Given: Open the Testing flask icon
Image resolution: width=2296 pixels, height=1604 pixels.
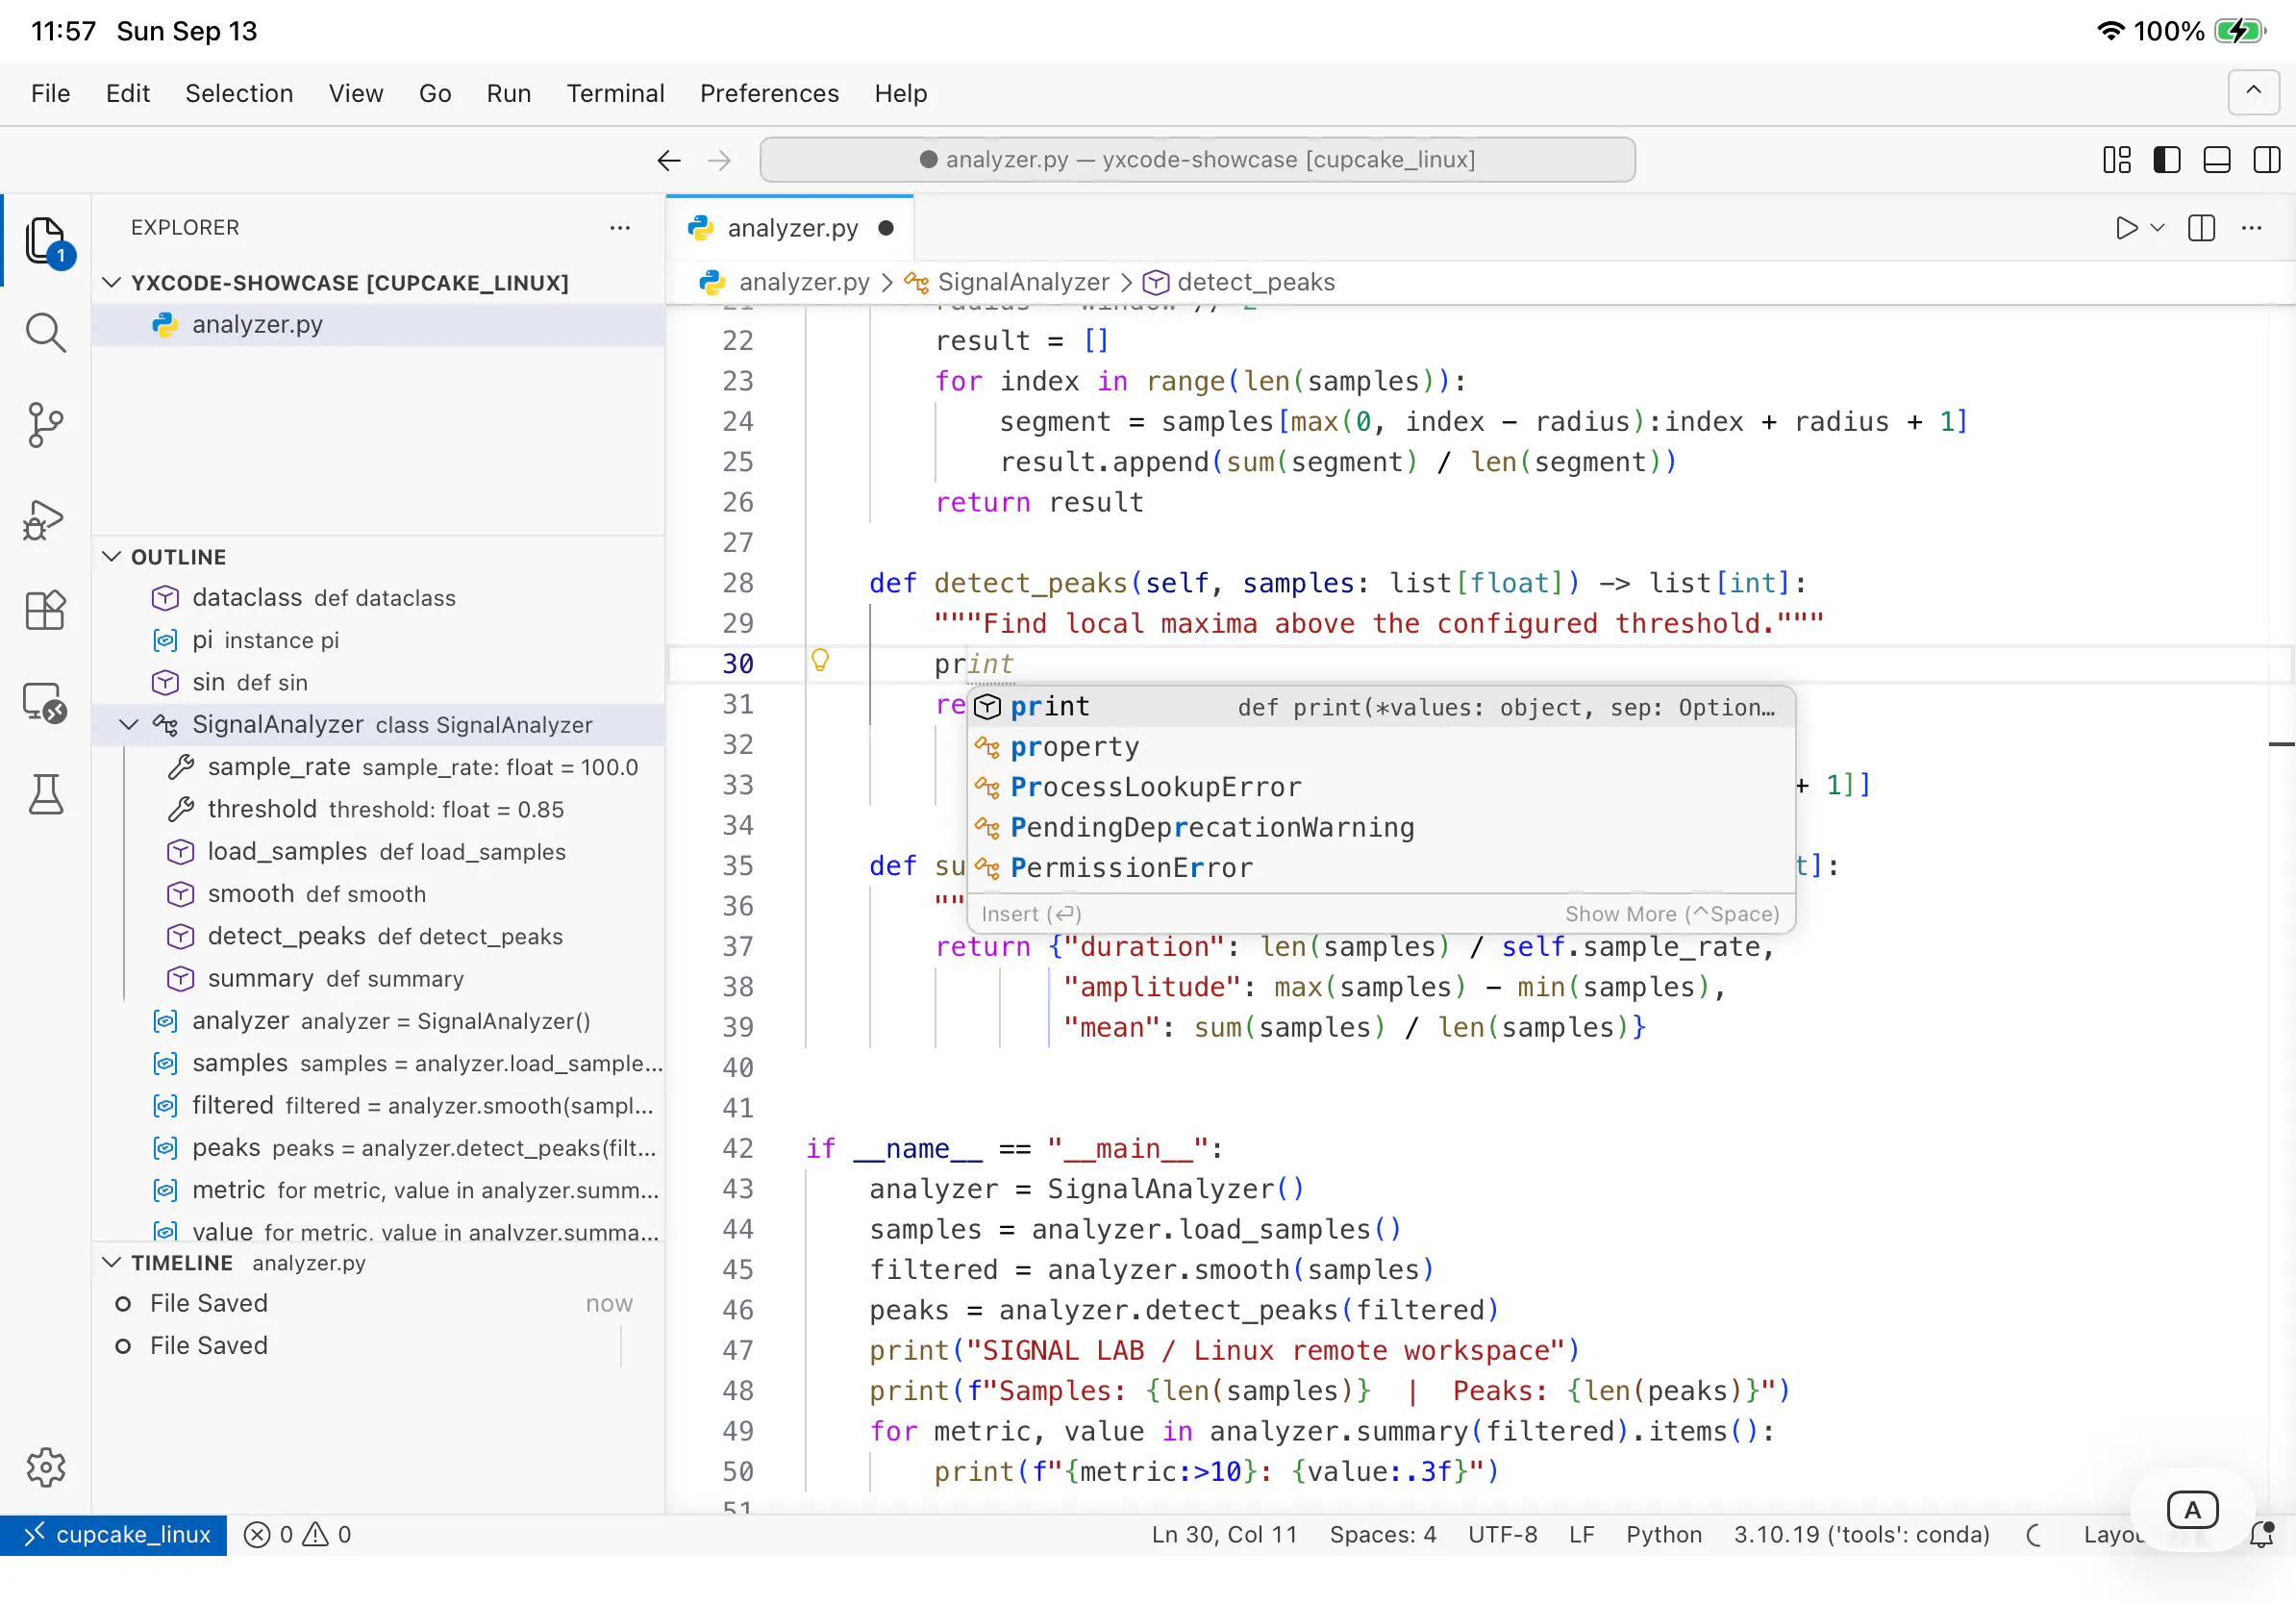Looking at the screenshot, I should coord(46,794).
